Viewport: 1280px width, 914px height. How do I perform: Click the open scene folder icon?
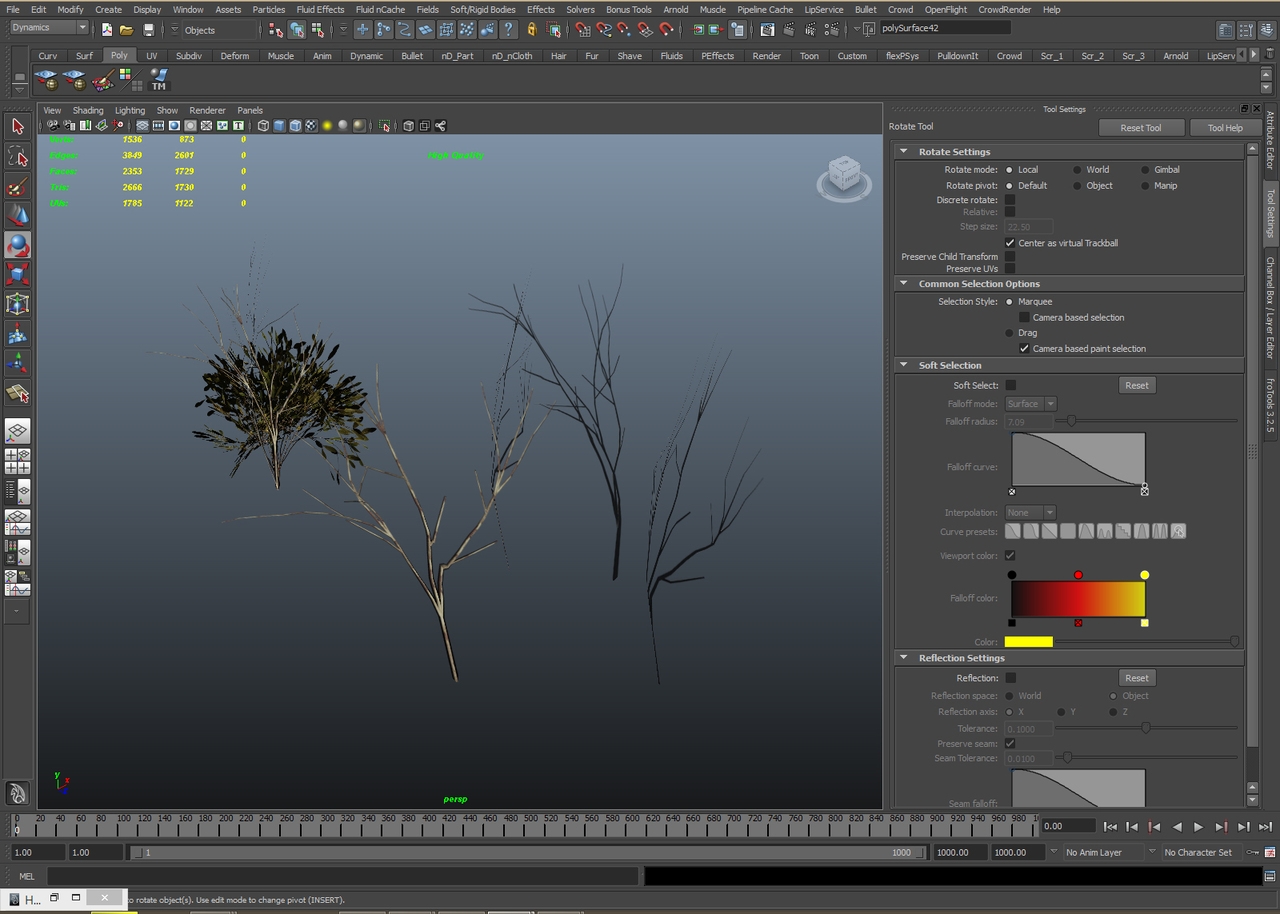[127, 30]
